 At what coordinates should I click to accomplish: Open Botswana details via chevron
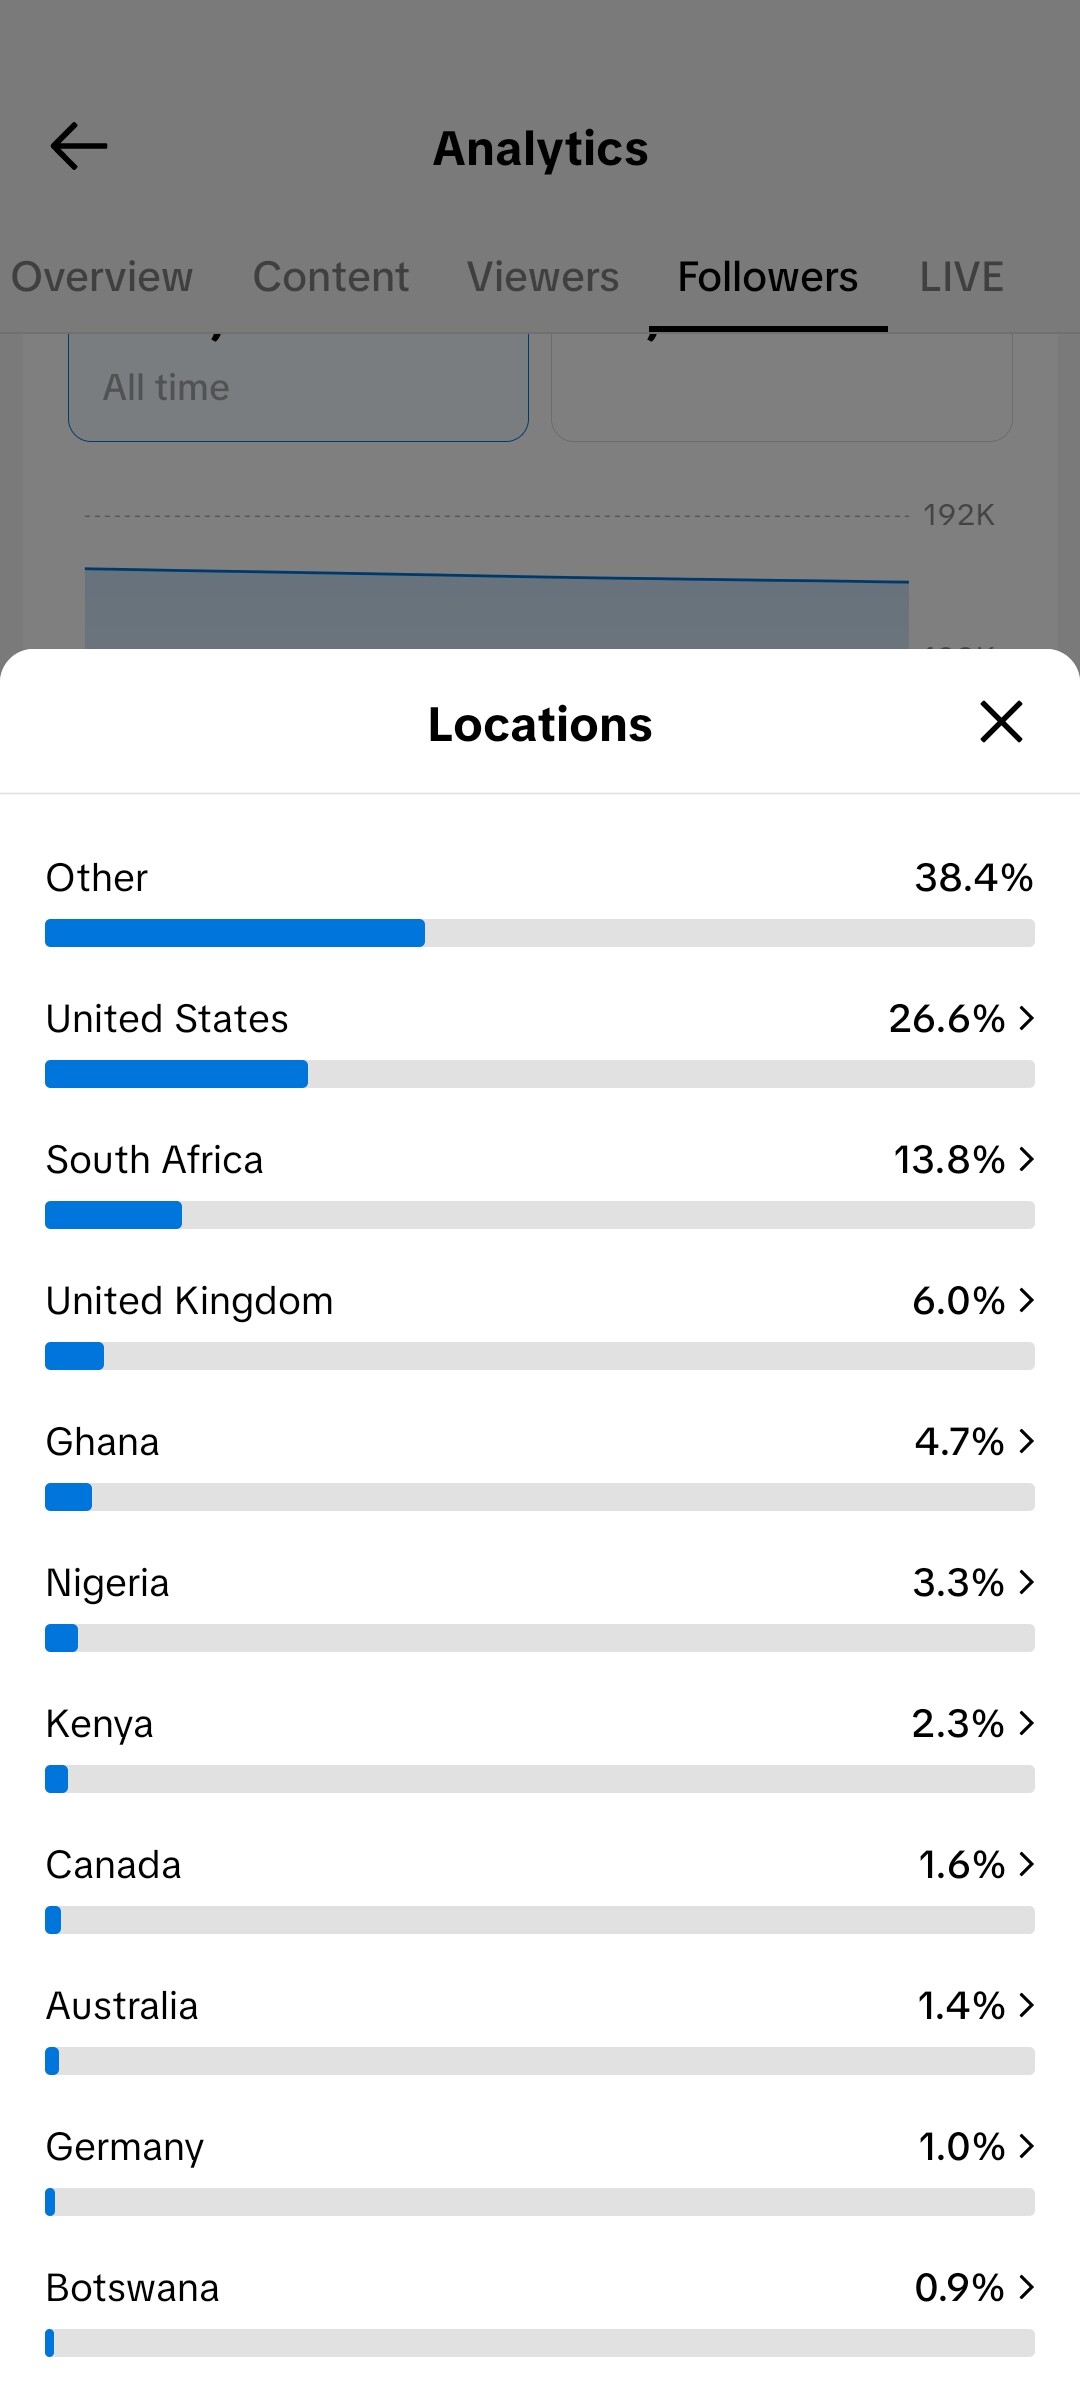(1026, 2287)
